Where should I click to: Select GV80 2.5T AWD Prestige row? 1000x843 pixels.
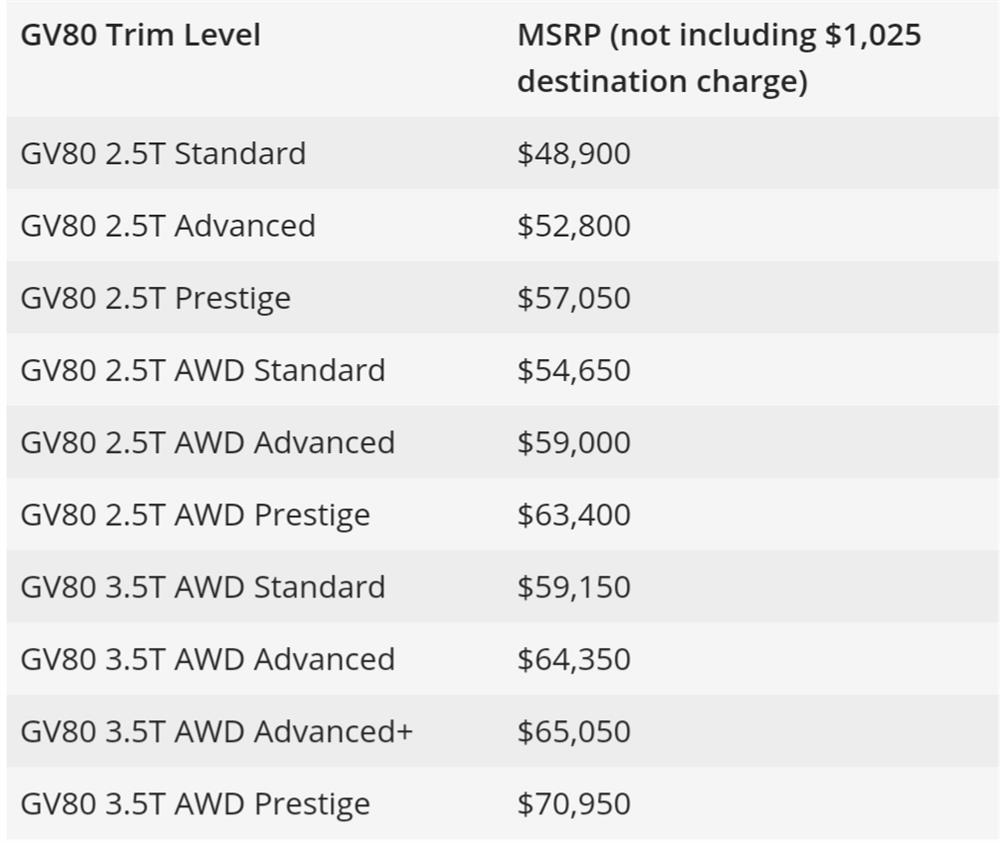pyautogui.click(x=503, y=515)
